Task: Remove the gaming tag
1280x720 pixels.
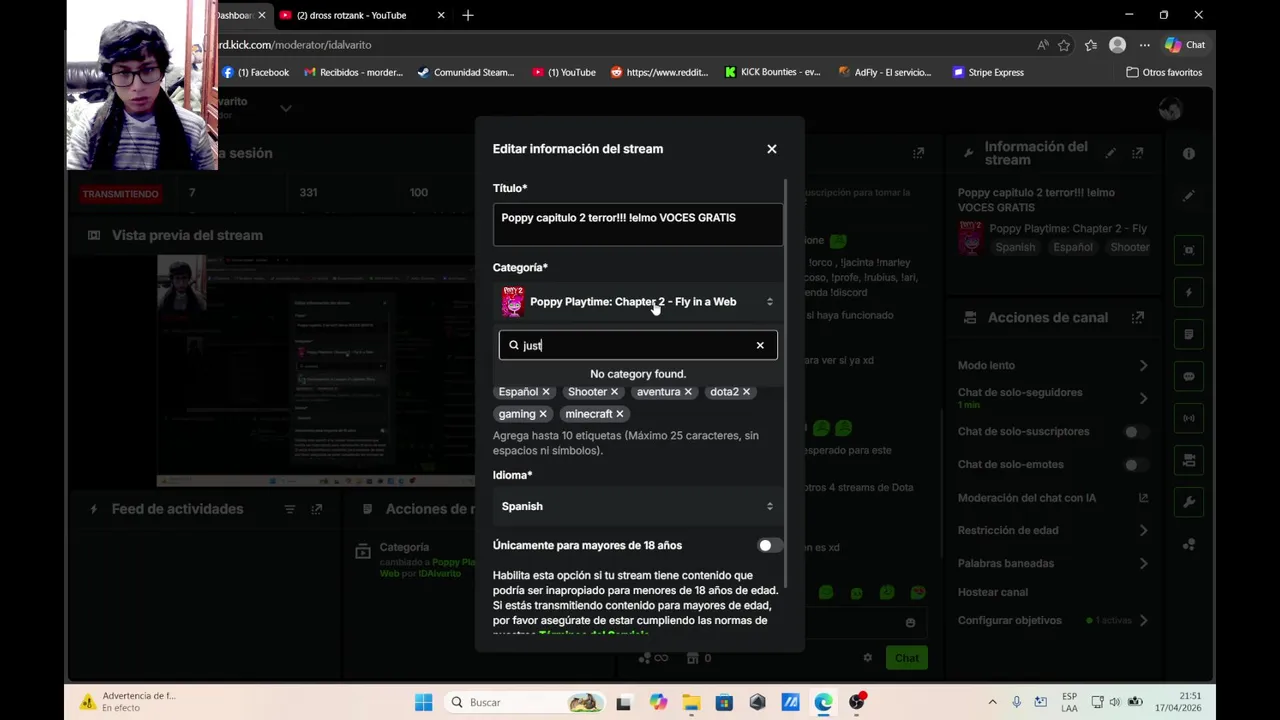Action: coord(543,414)
